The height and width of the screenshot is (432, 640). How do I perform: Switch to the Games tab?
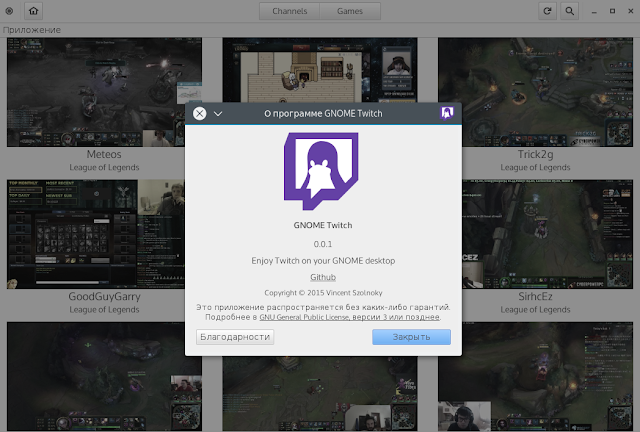tap(350, 11)
